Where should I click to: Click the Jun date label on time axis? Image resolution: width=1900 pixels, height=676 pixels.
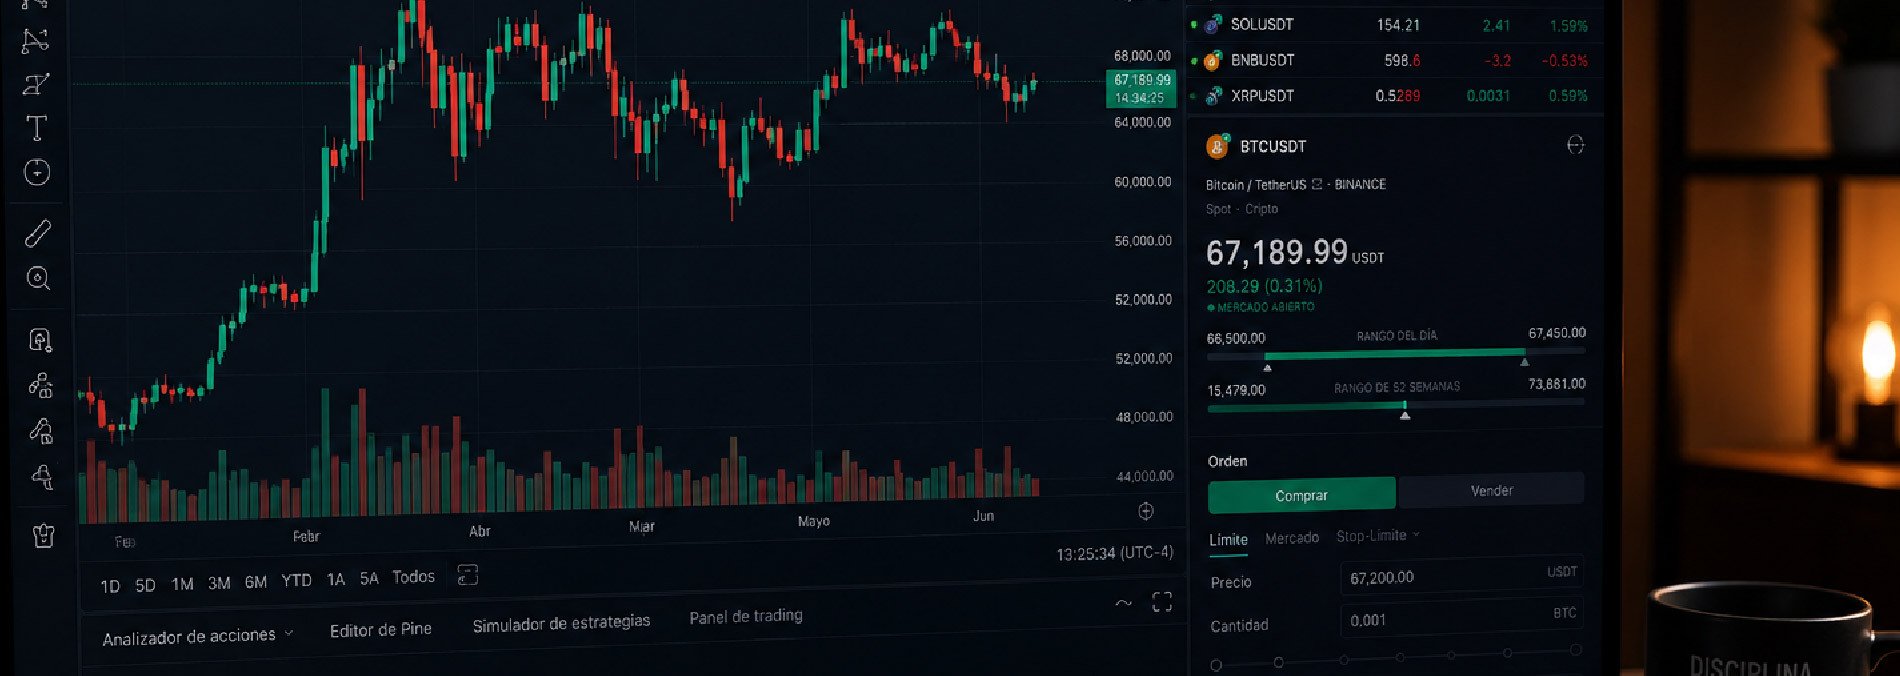coord(984,516)
